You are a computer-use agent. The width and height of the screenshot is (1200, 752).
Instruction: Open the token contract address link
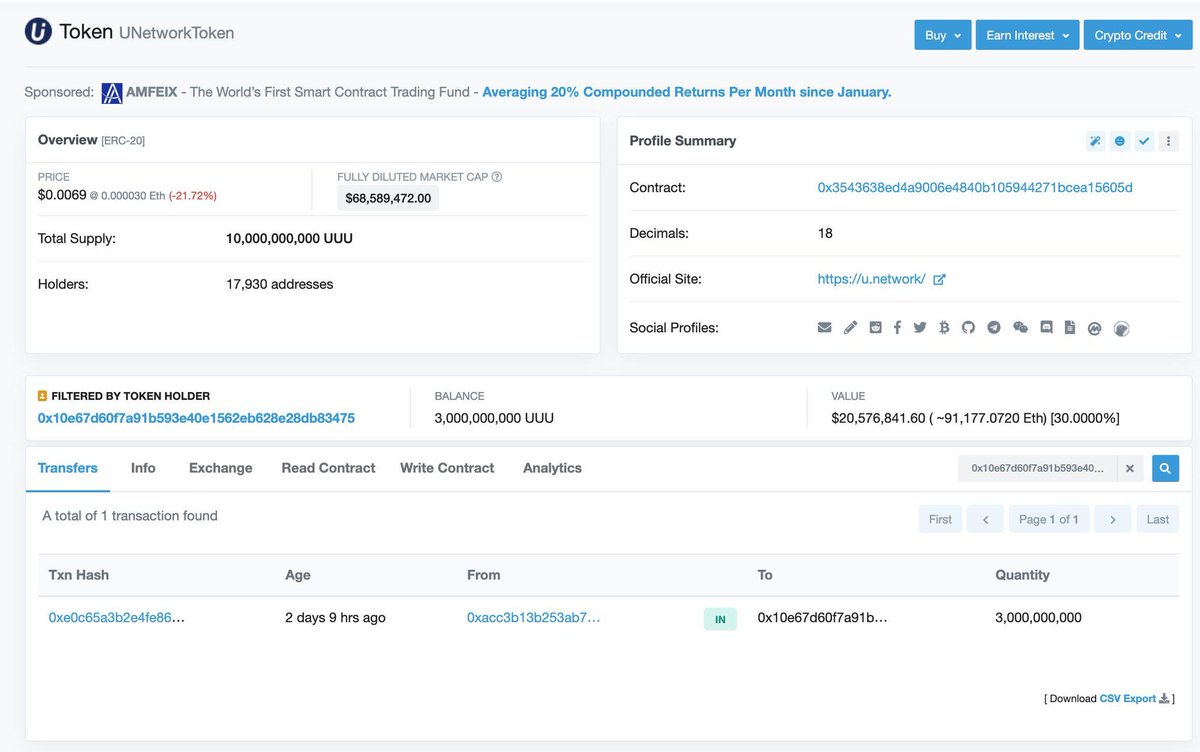click(975, 188)
